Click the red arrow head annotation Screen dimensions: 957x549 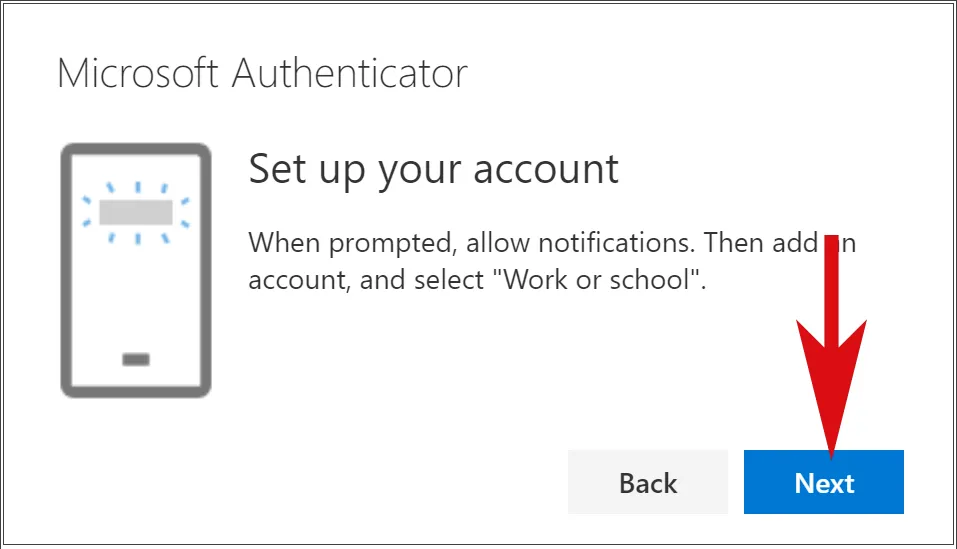click(830, 385)
